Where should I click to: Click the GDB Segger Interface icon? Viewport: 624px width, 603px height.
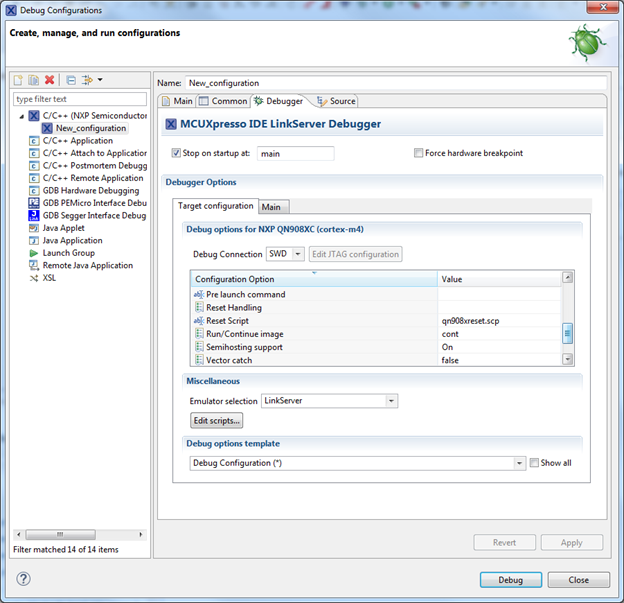point(34,215)
